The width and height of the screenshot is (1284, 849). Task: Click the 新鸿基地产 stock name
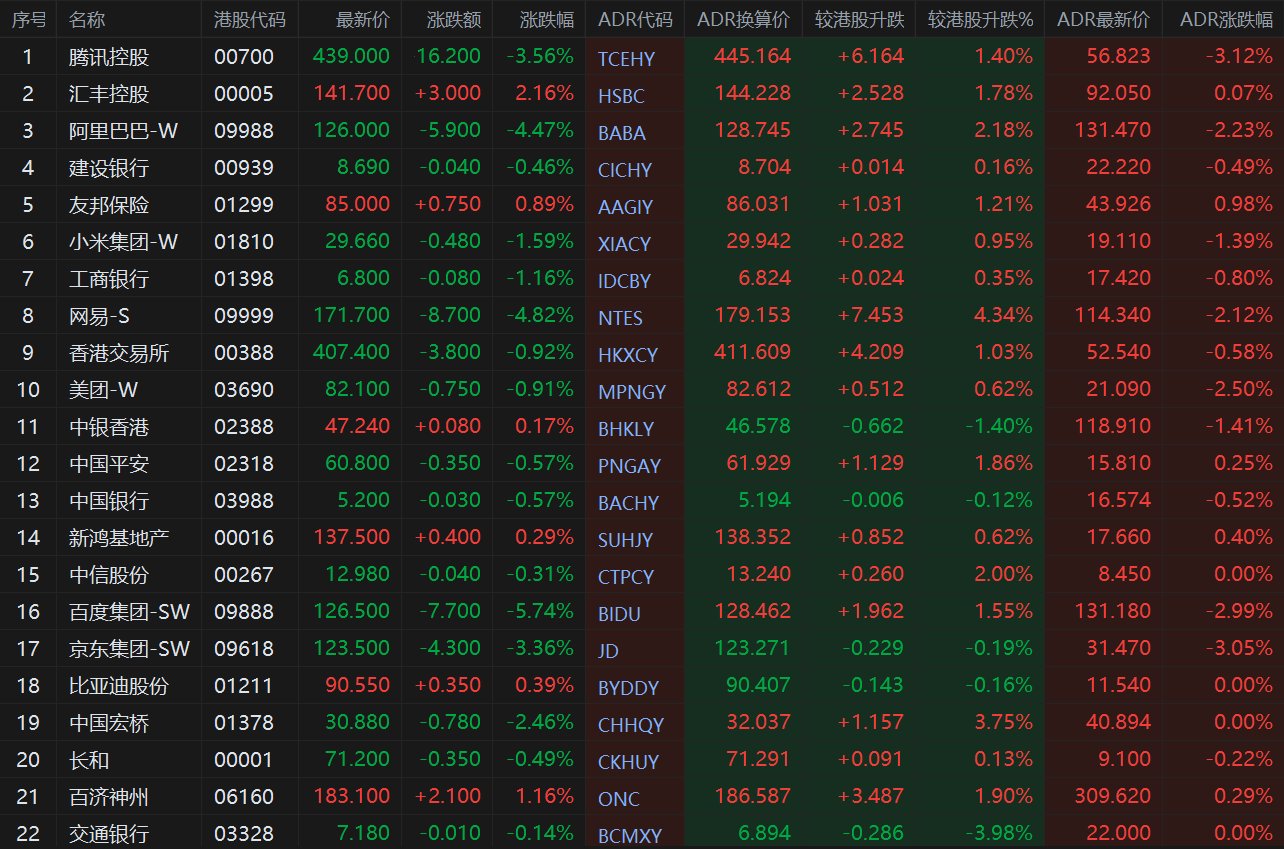(x=120, y=538)
